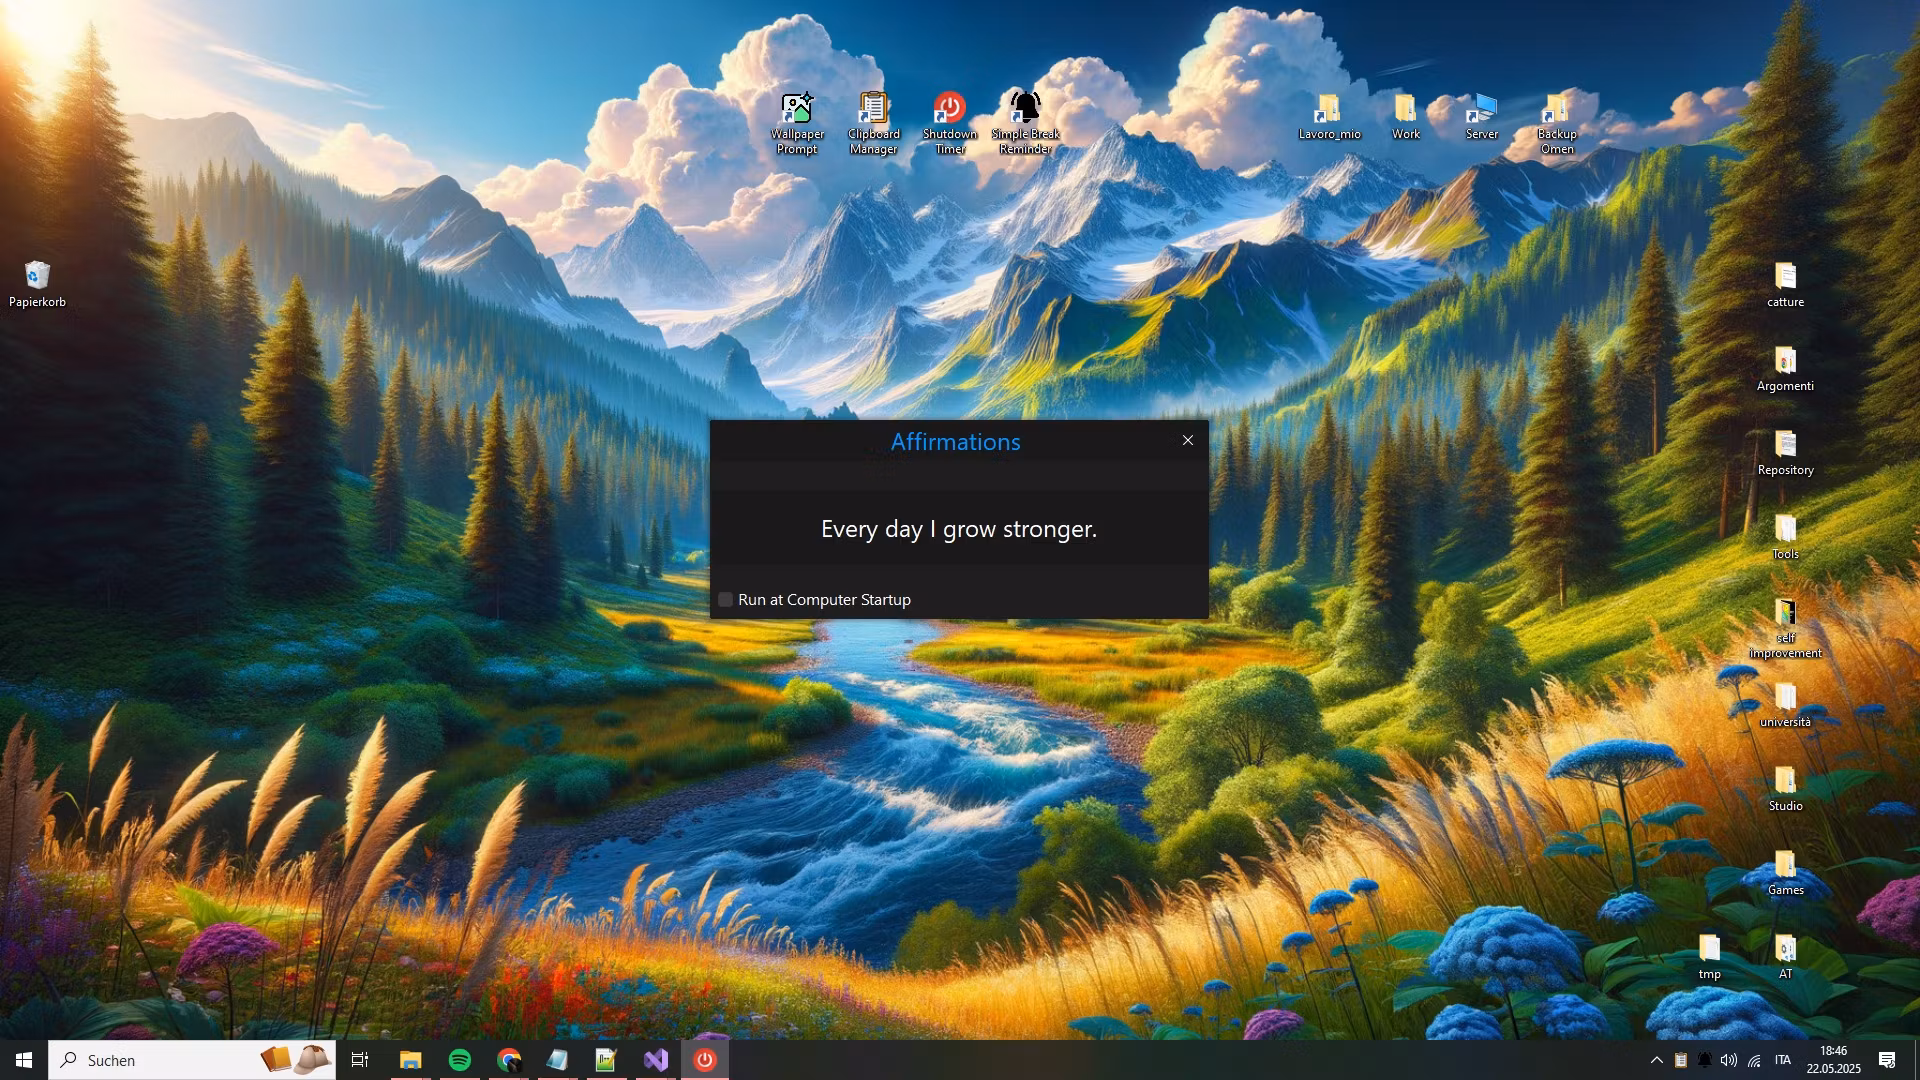The image size is (1920, 1080).
Task: Open the Wallpaper Prompt desktop shortcut
Action: [x=797, y=123]
